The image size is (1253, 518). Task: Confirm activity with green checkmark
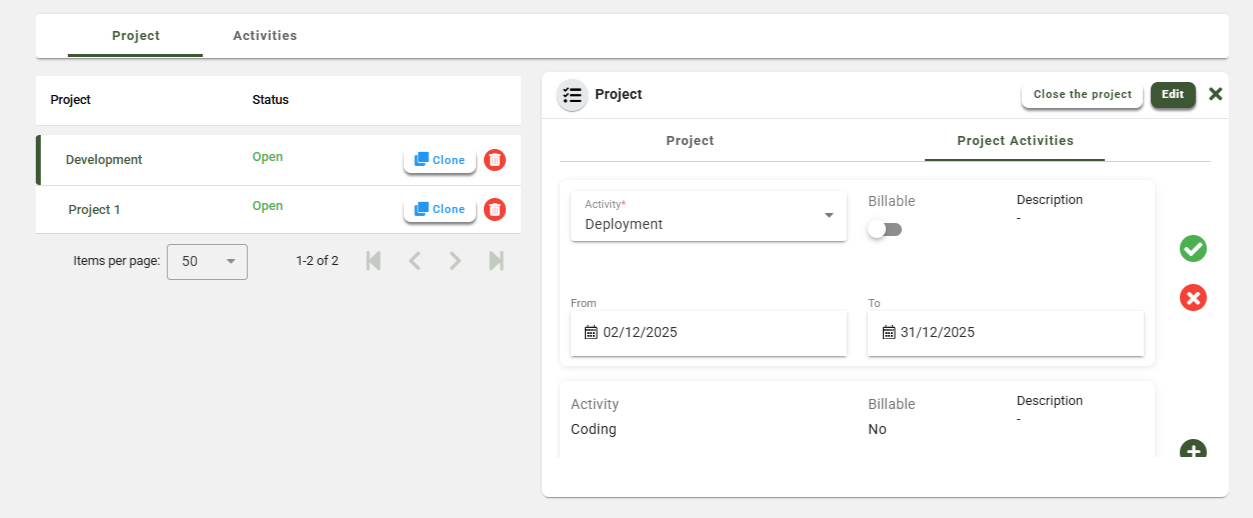[1193, 249]
